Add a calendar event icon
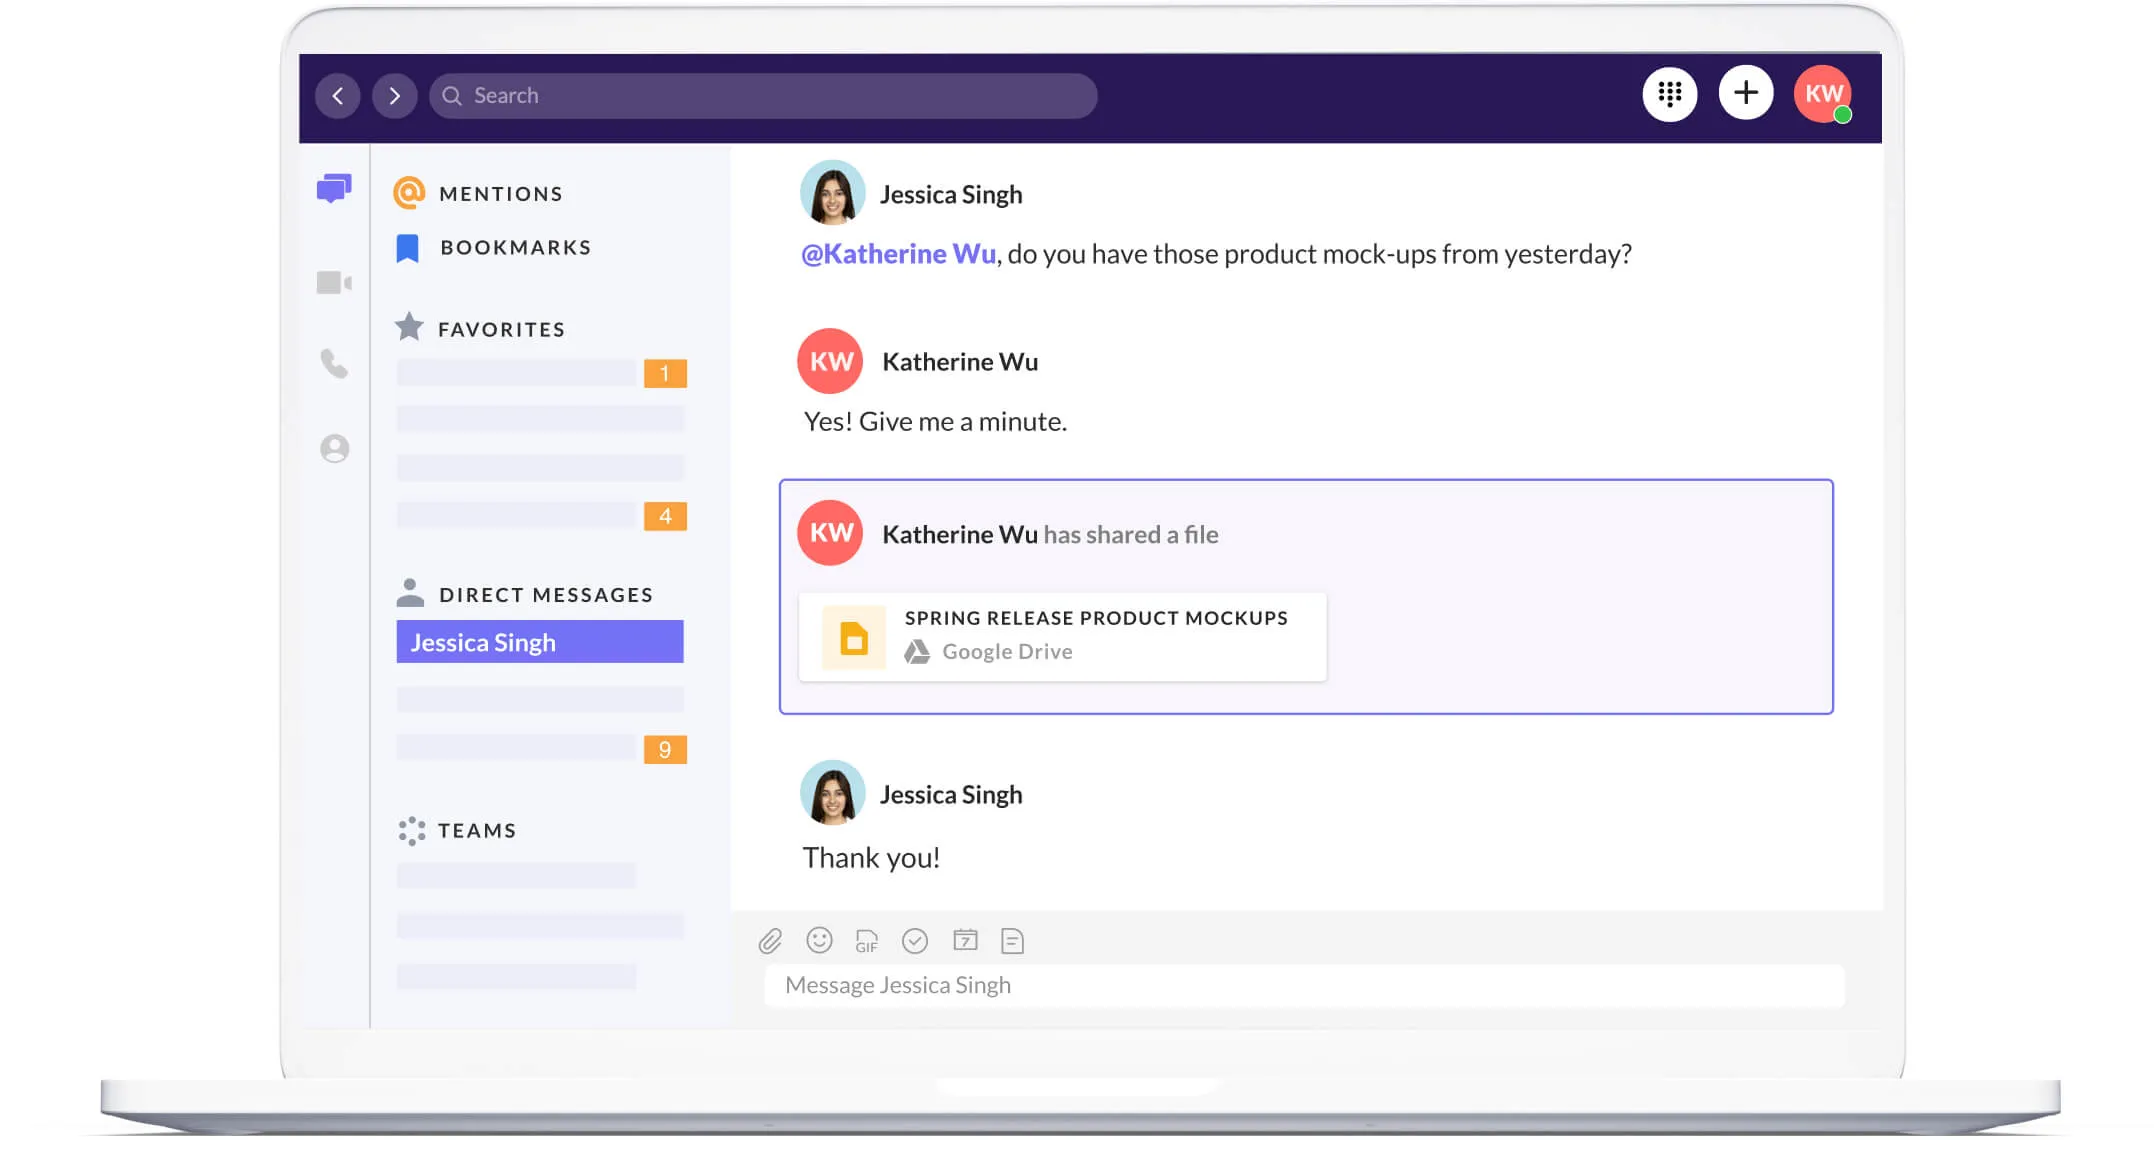 pos(965,940)
